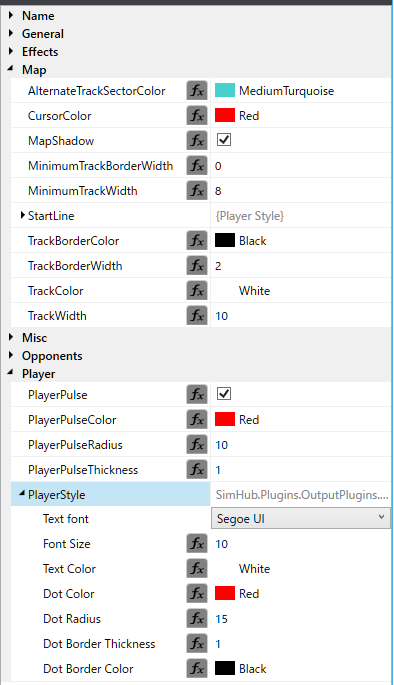
Task: Open the Text font dropdown
Action: pos(301,519)
